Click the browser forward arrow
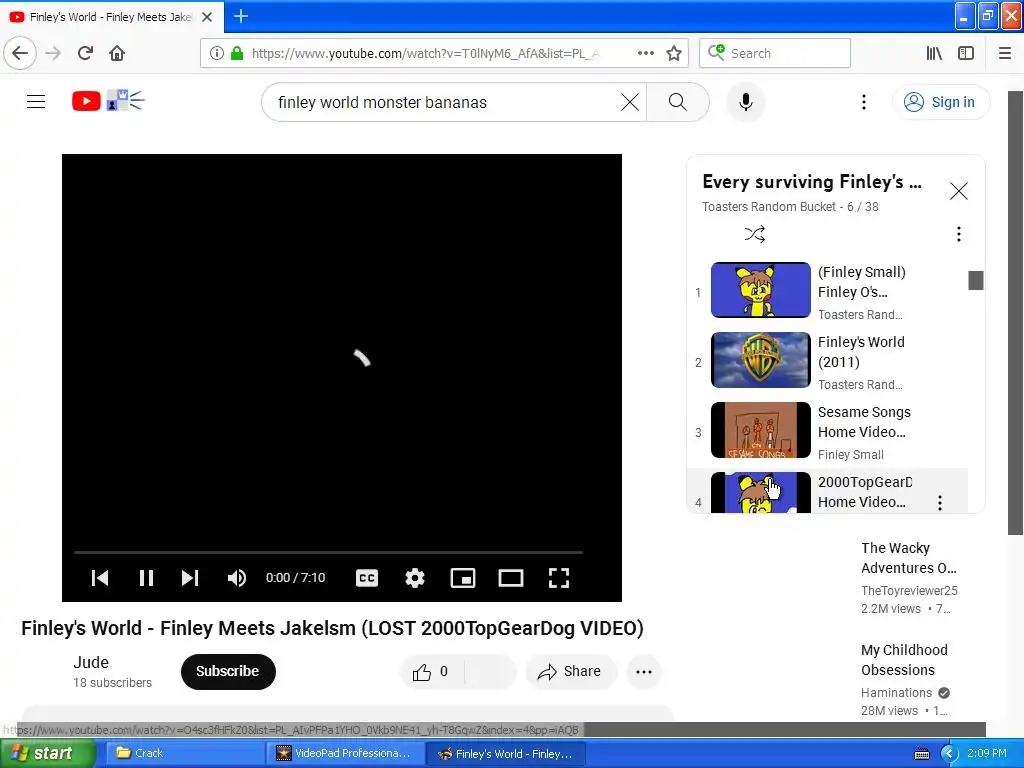Image resolution: width=1024 pixels, height=768 pixels. (54, 53)
